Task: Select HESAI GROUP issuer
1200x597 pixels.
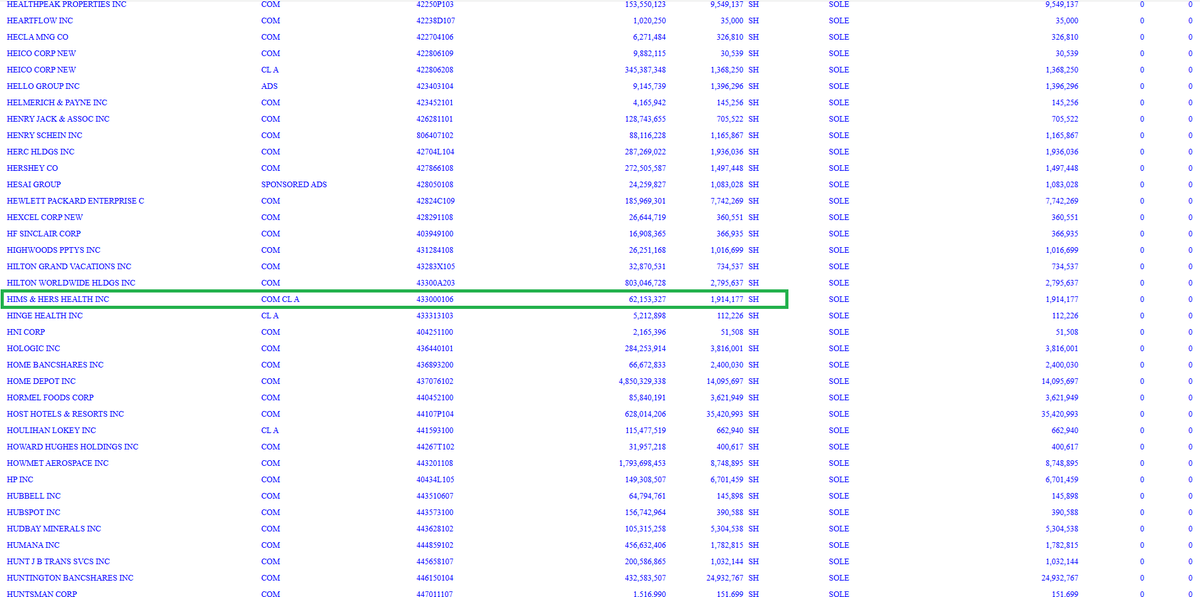Action: click(33, 184)
